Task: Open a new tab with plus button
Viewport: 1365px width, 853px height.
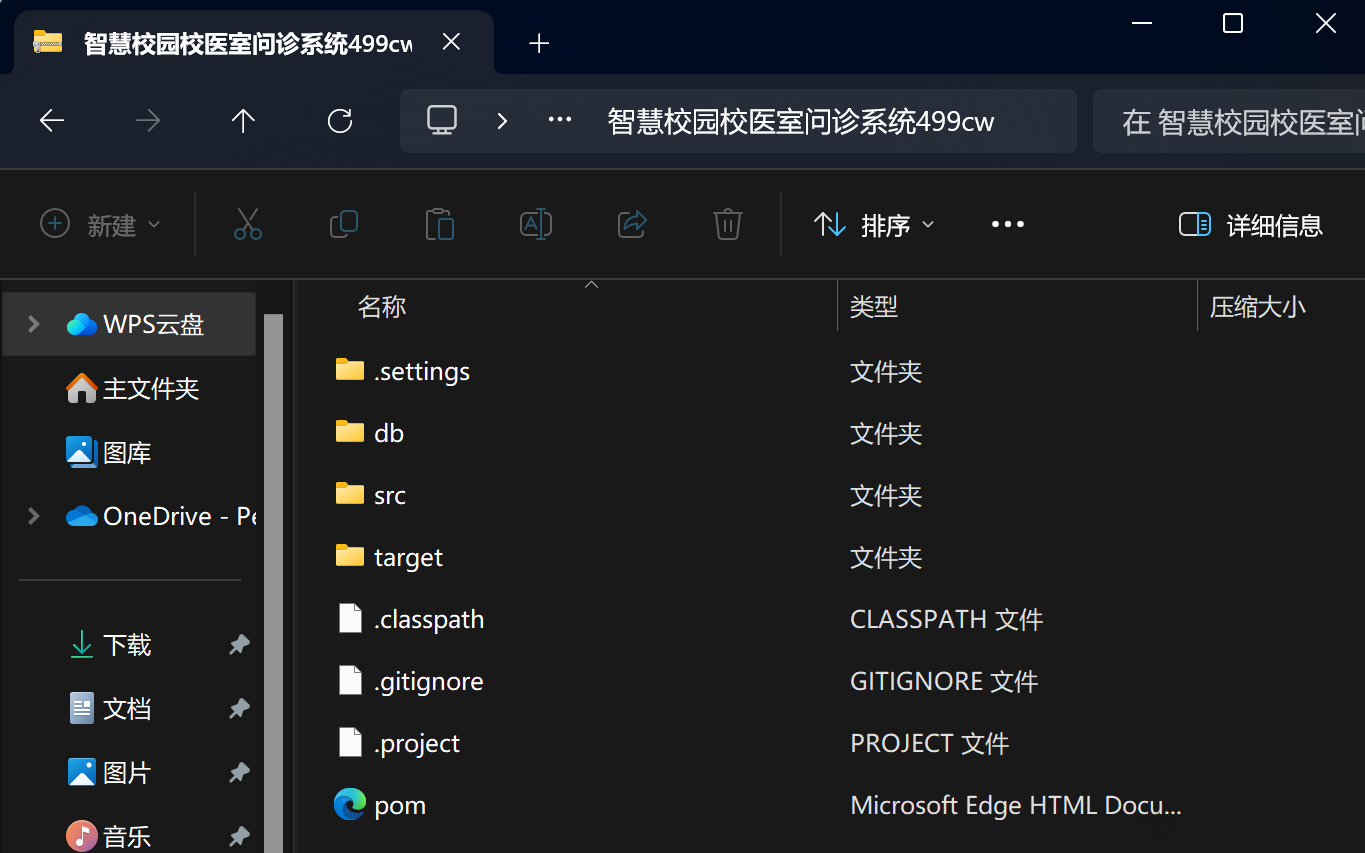Action: 539,43
